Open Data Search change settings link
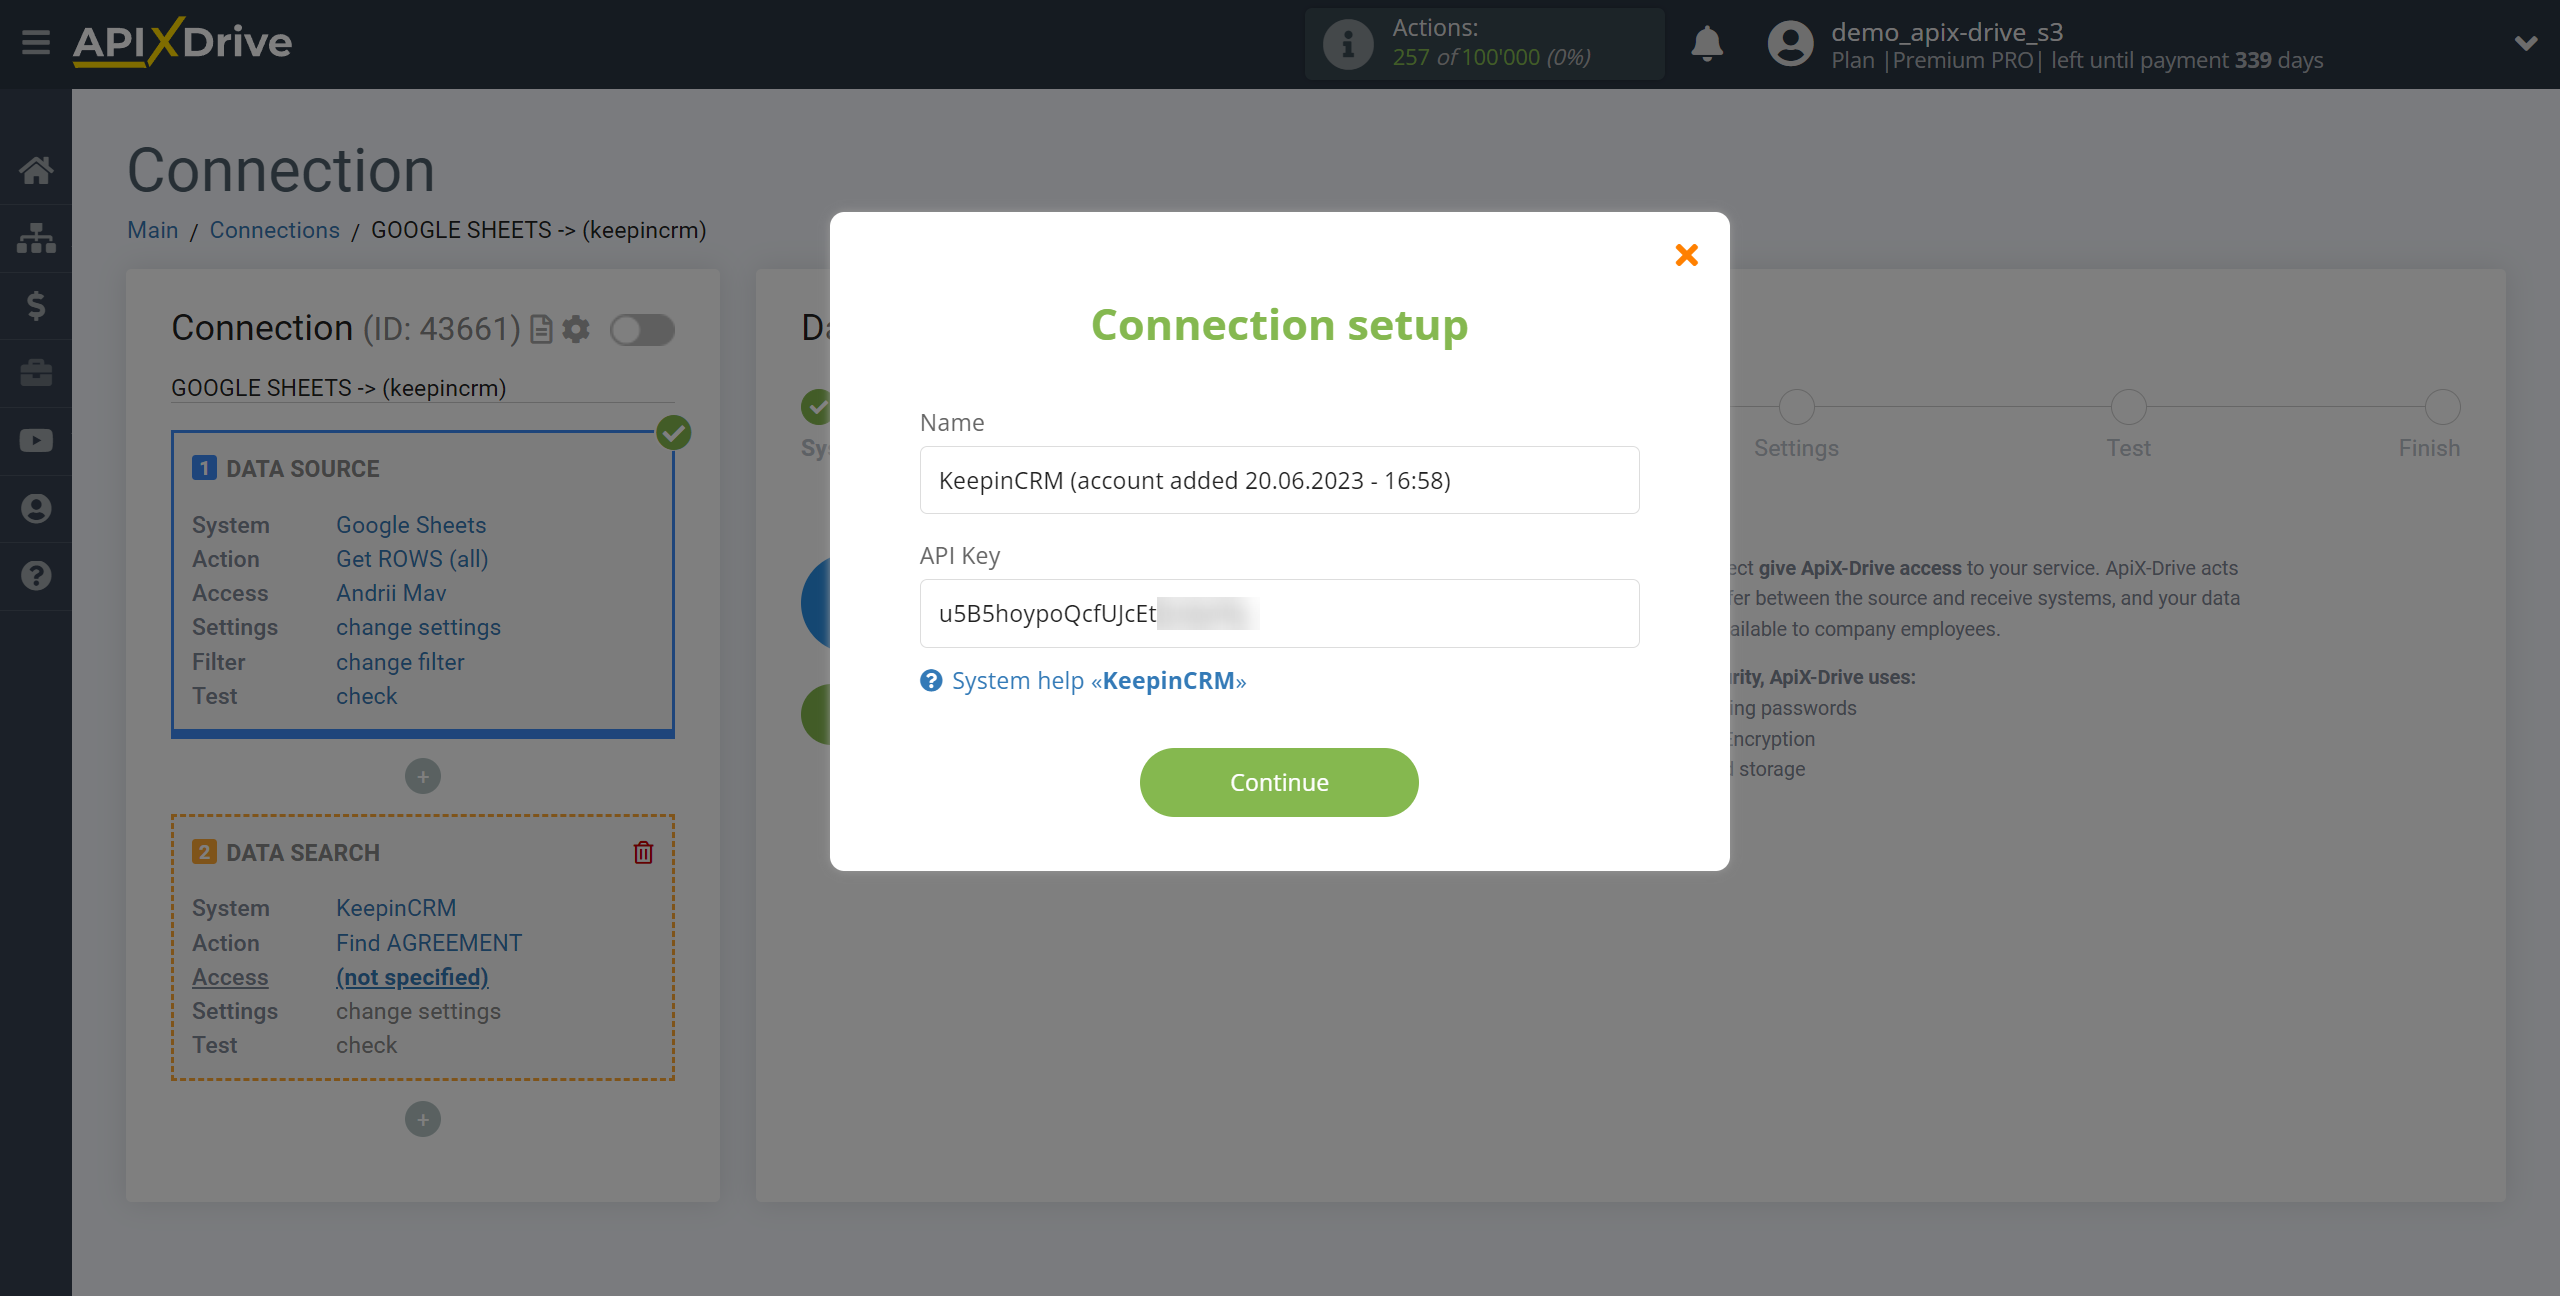 pos(418,1011)
